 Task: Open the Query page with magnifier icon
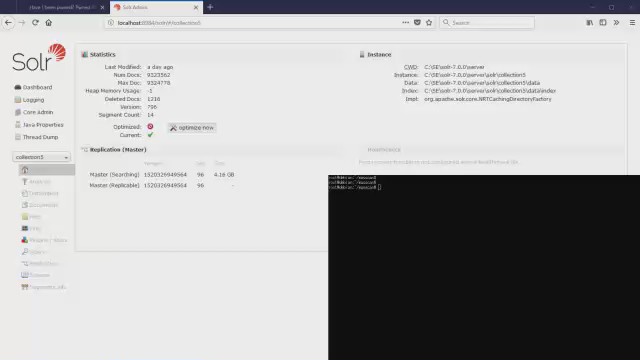point(34,252)
